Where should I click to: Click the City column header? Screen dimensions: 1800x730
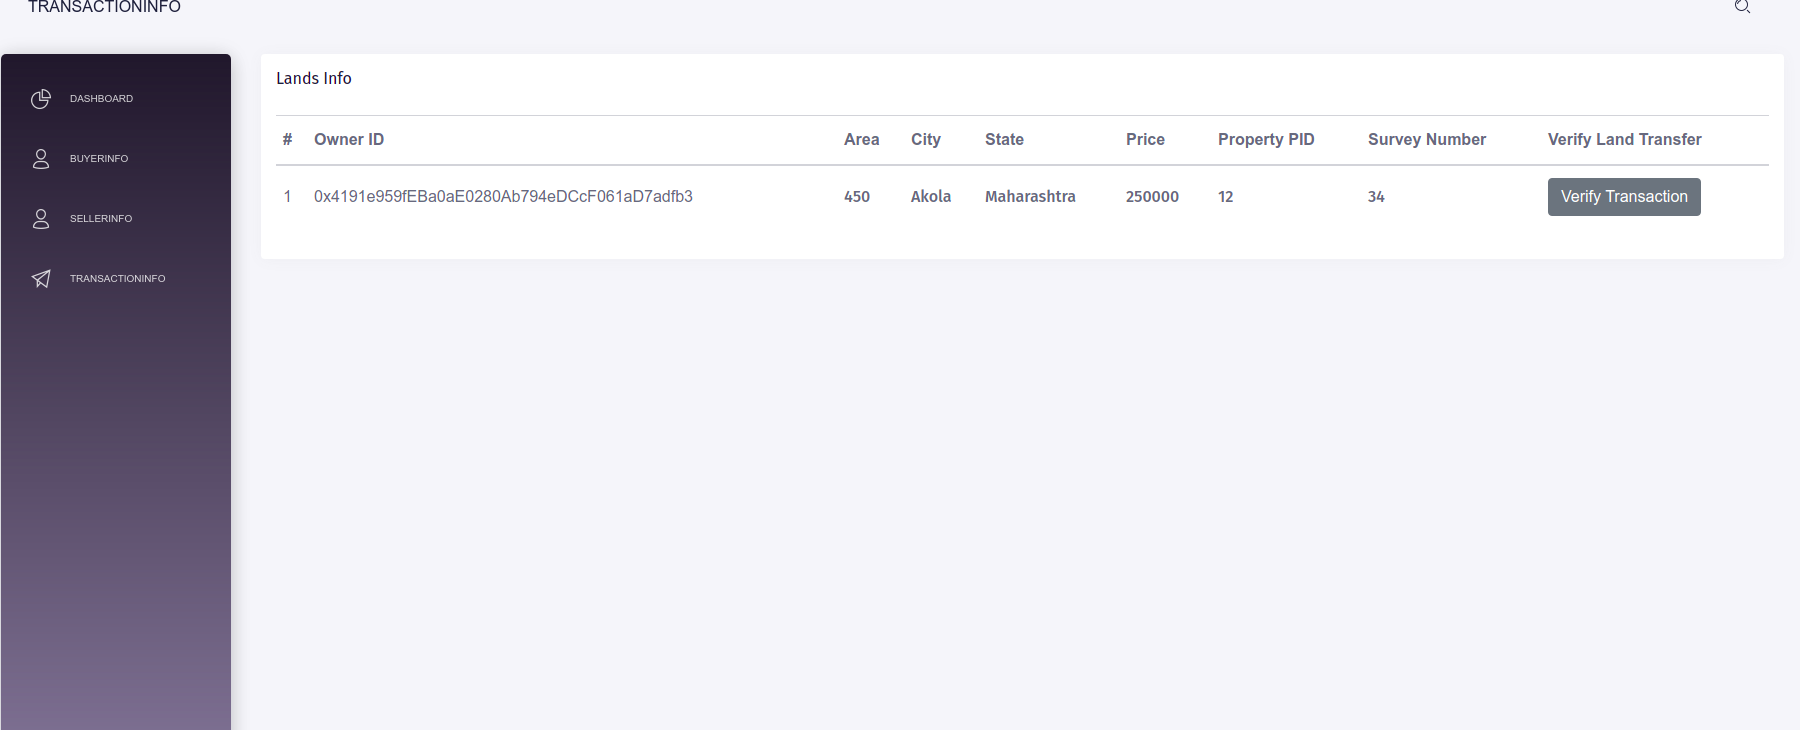926,140
